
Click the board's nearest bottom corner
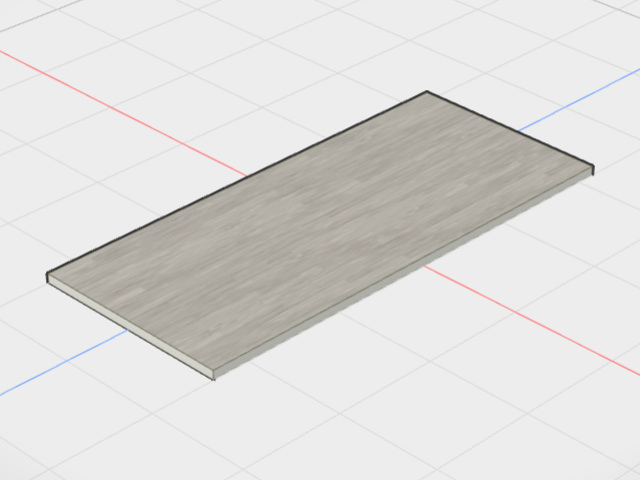214,380
